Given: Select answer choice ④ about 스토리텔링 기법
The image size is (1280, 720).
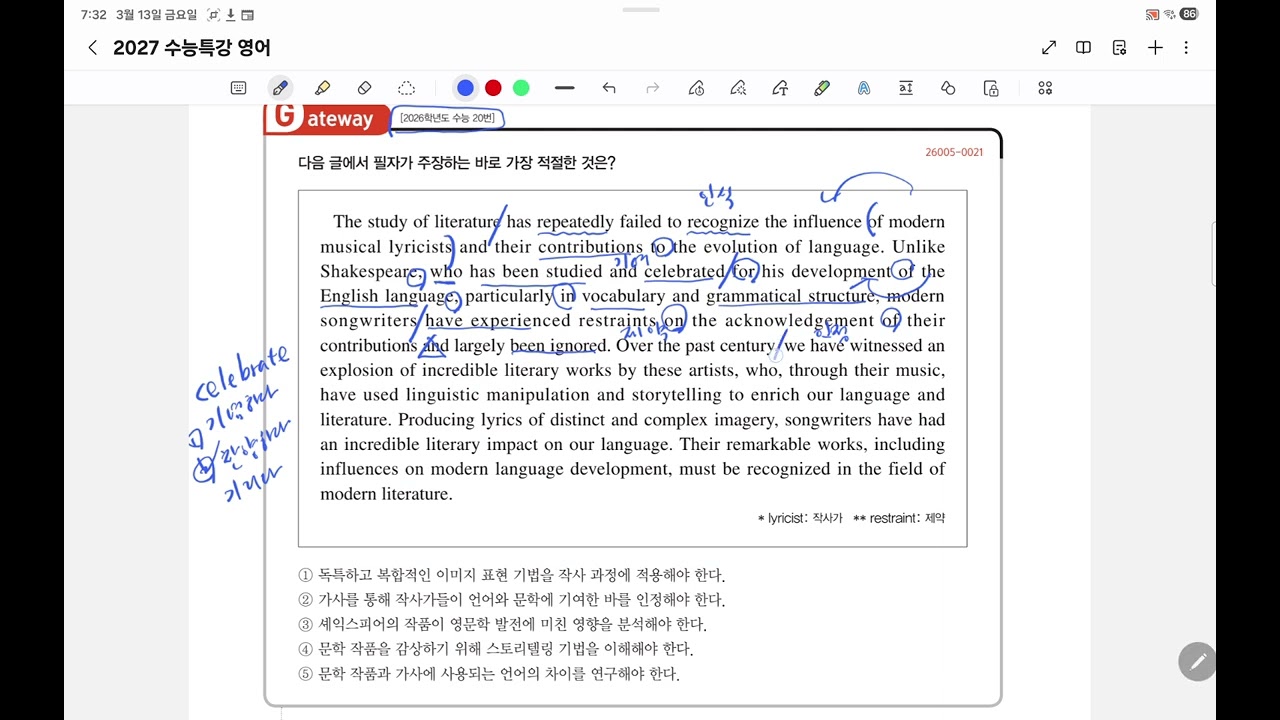Looking at the screenshot, I should [495, 649].
